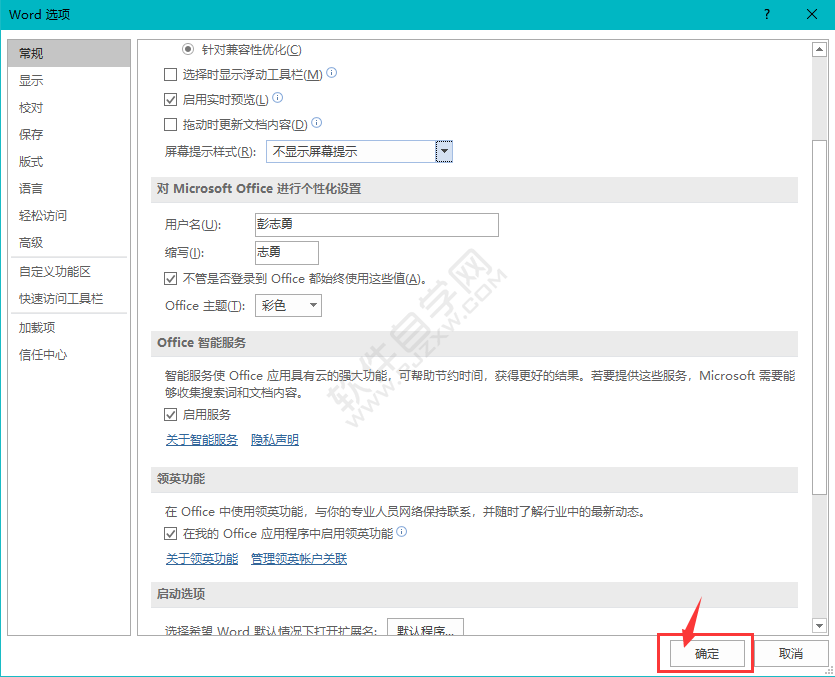Open the help question mark in the title bar
Screen dimensions: 835x677
pyautogui.click(x=766, y=14)
